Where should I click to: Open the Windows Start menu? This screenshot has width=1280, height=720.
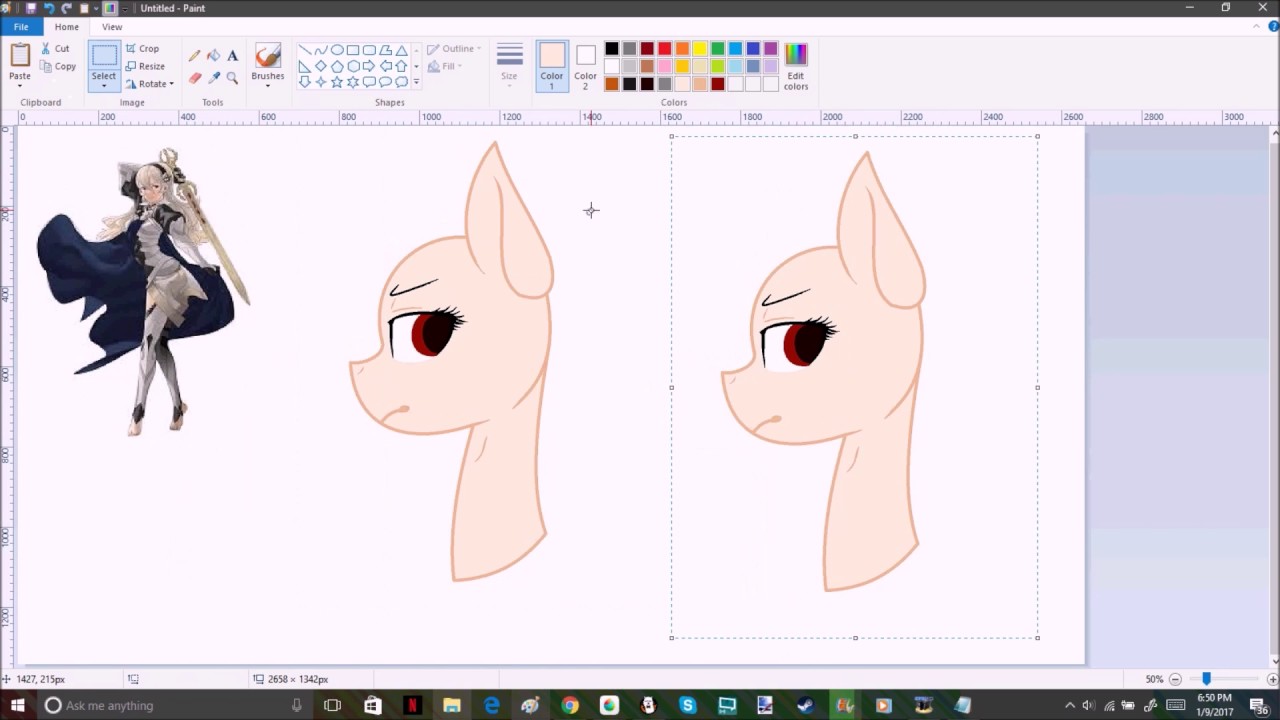pos(17,705)
